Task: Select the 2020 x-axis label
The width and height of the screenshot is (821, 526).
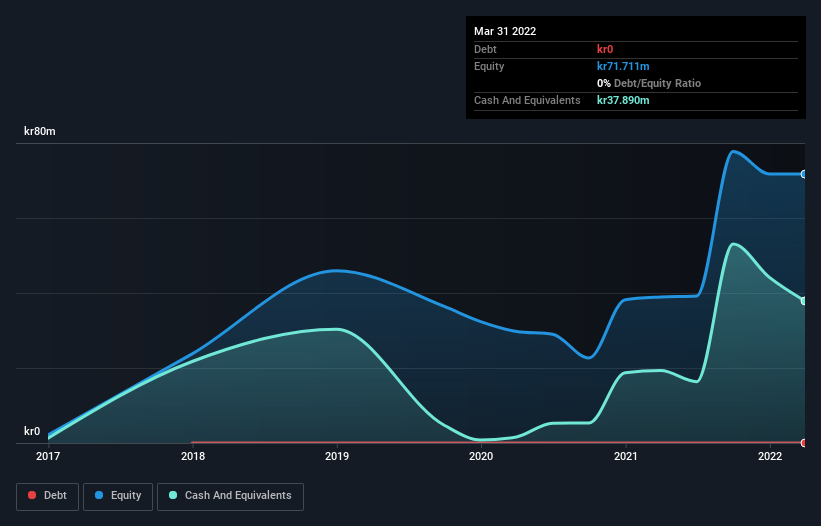Action: pyautogui.click(x=481, y=456)
